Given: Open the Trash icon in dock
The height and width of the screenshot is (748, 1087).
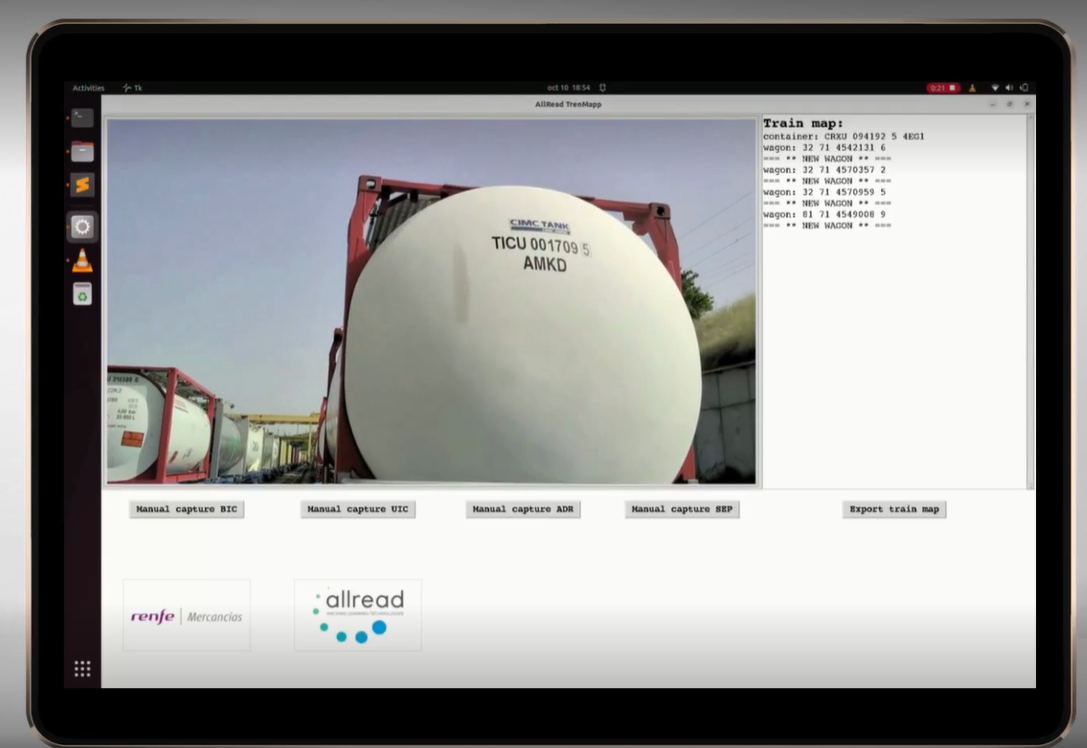Looking at the screenshot, I should pyautogui.click(x=82, y=294).
